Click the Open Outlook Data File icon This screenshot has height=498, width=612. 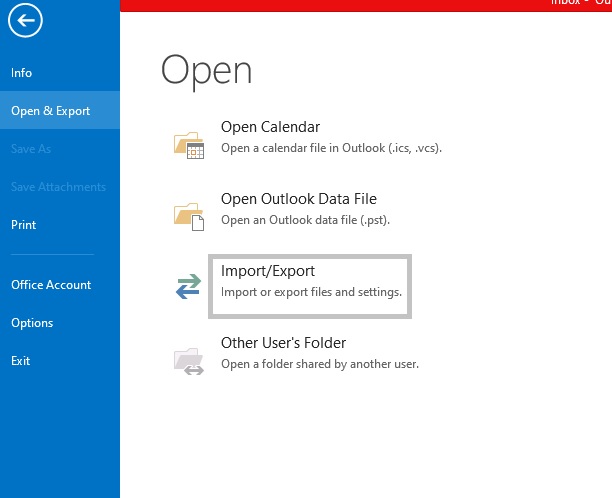pyautogui.click(x=189, y=217)
